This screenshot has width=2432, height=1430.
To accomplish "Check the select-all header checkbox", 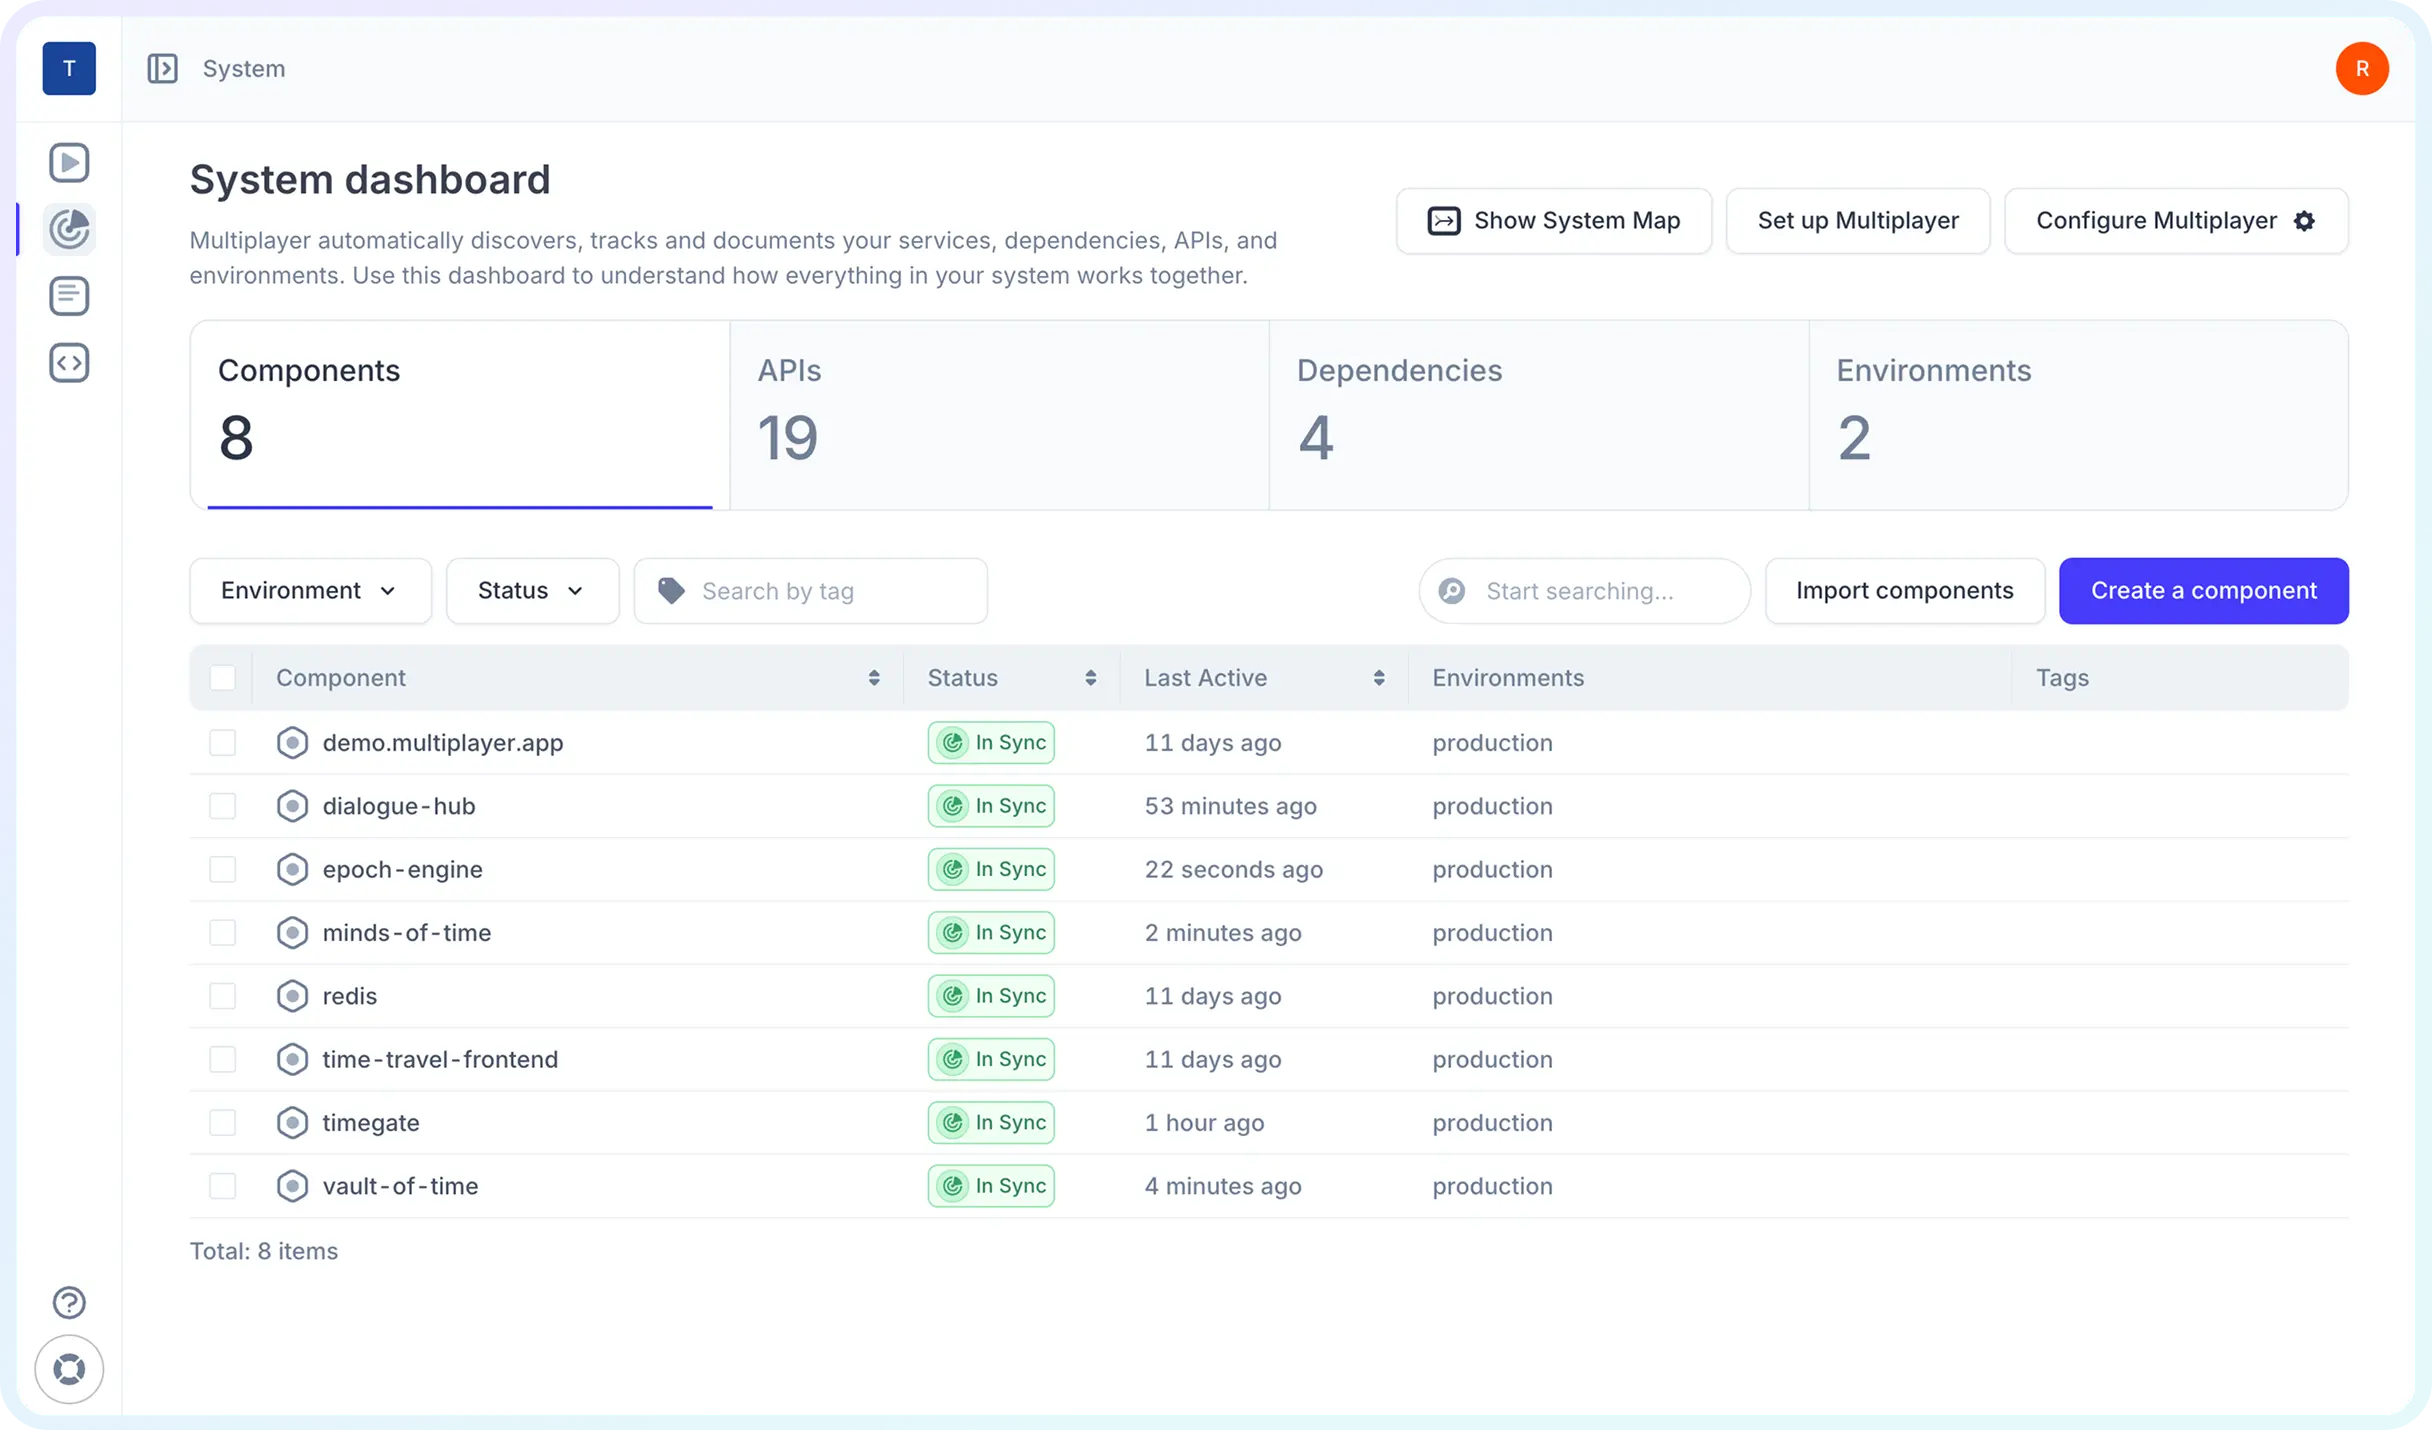I will pos(222,678).
